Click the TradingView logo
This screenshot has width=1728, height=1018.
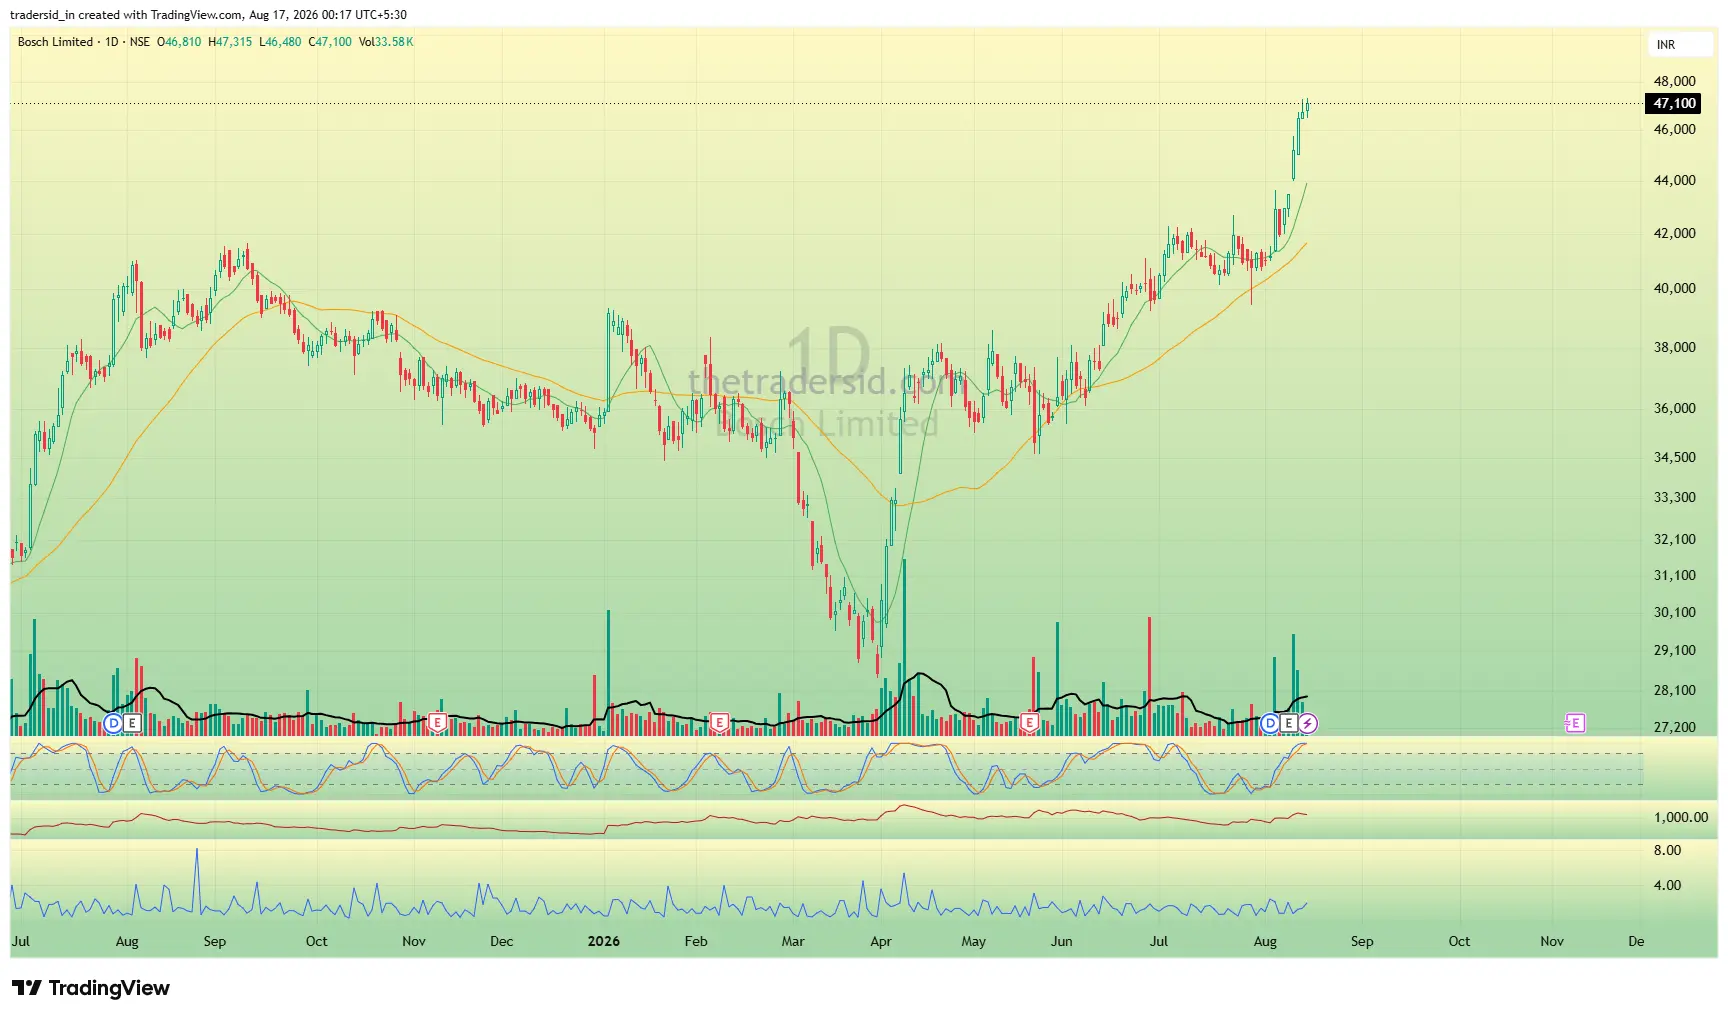[91, 988]
